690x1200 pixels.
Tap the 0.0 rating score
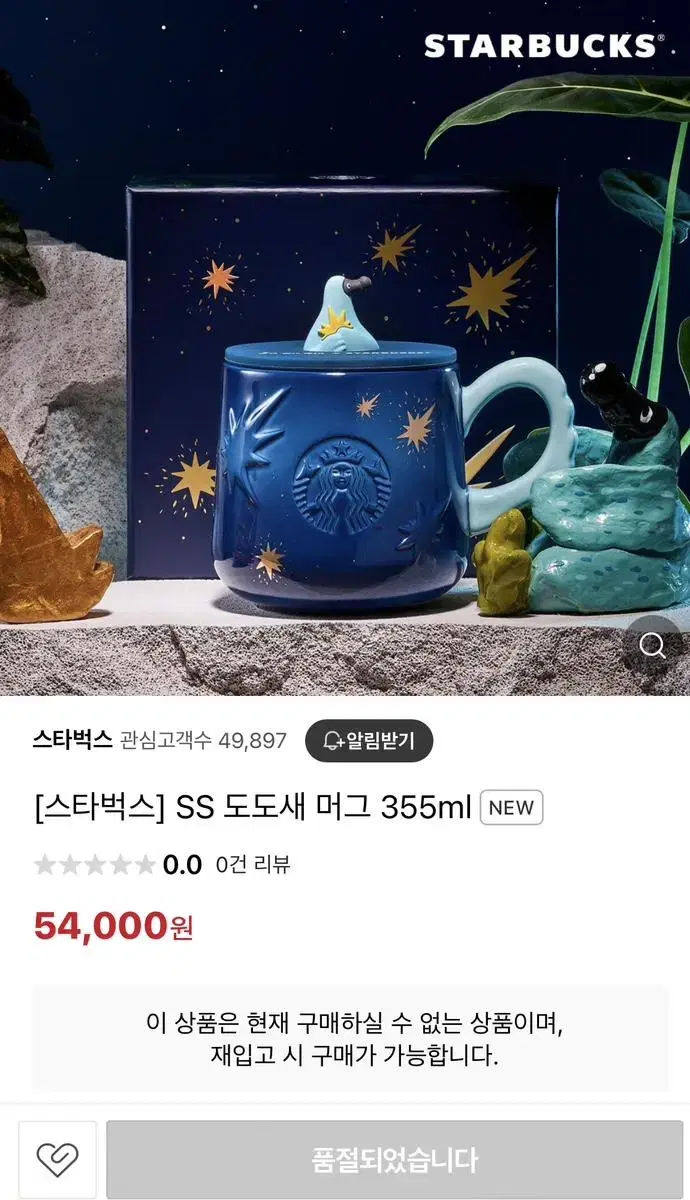coord(182,865)
